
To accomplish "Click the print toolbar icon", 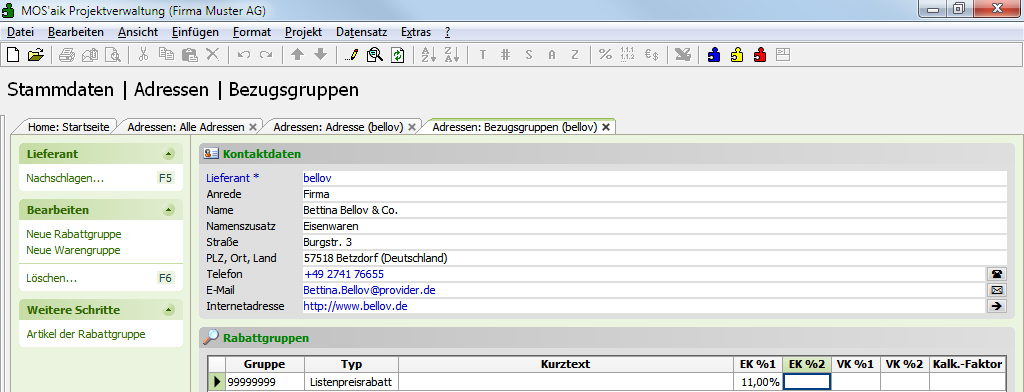I will point(67,55).
